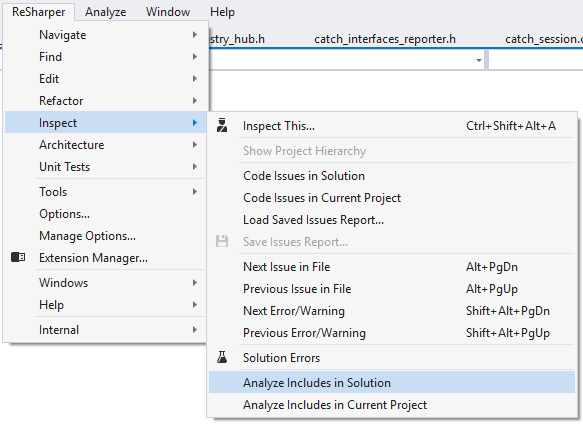Expand the Unit Tests submenu

(x=105, y=167)
